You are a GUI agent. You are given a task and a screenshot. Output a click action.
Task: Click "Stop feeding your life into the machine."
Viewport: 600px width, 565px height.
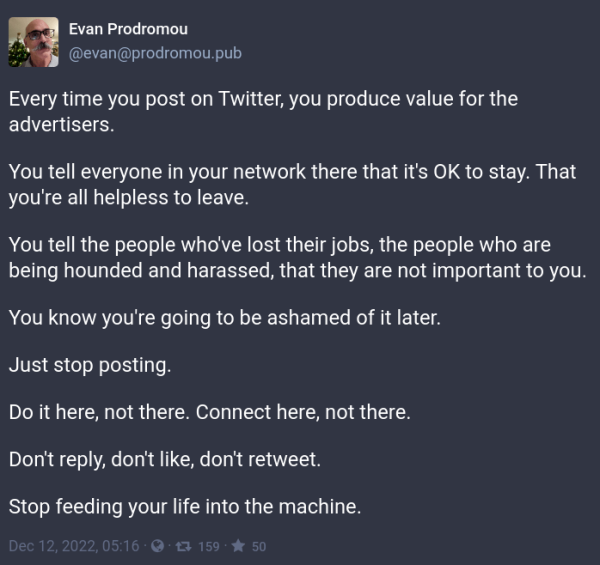click(185, 506)
